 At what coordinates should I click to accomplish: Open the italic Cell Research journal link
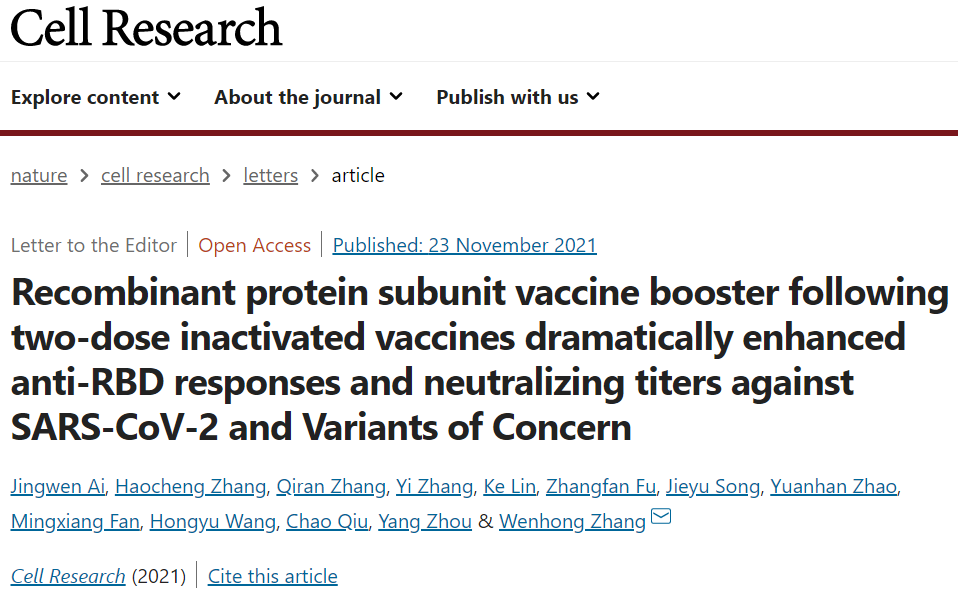coord(68,576)
